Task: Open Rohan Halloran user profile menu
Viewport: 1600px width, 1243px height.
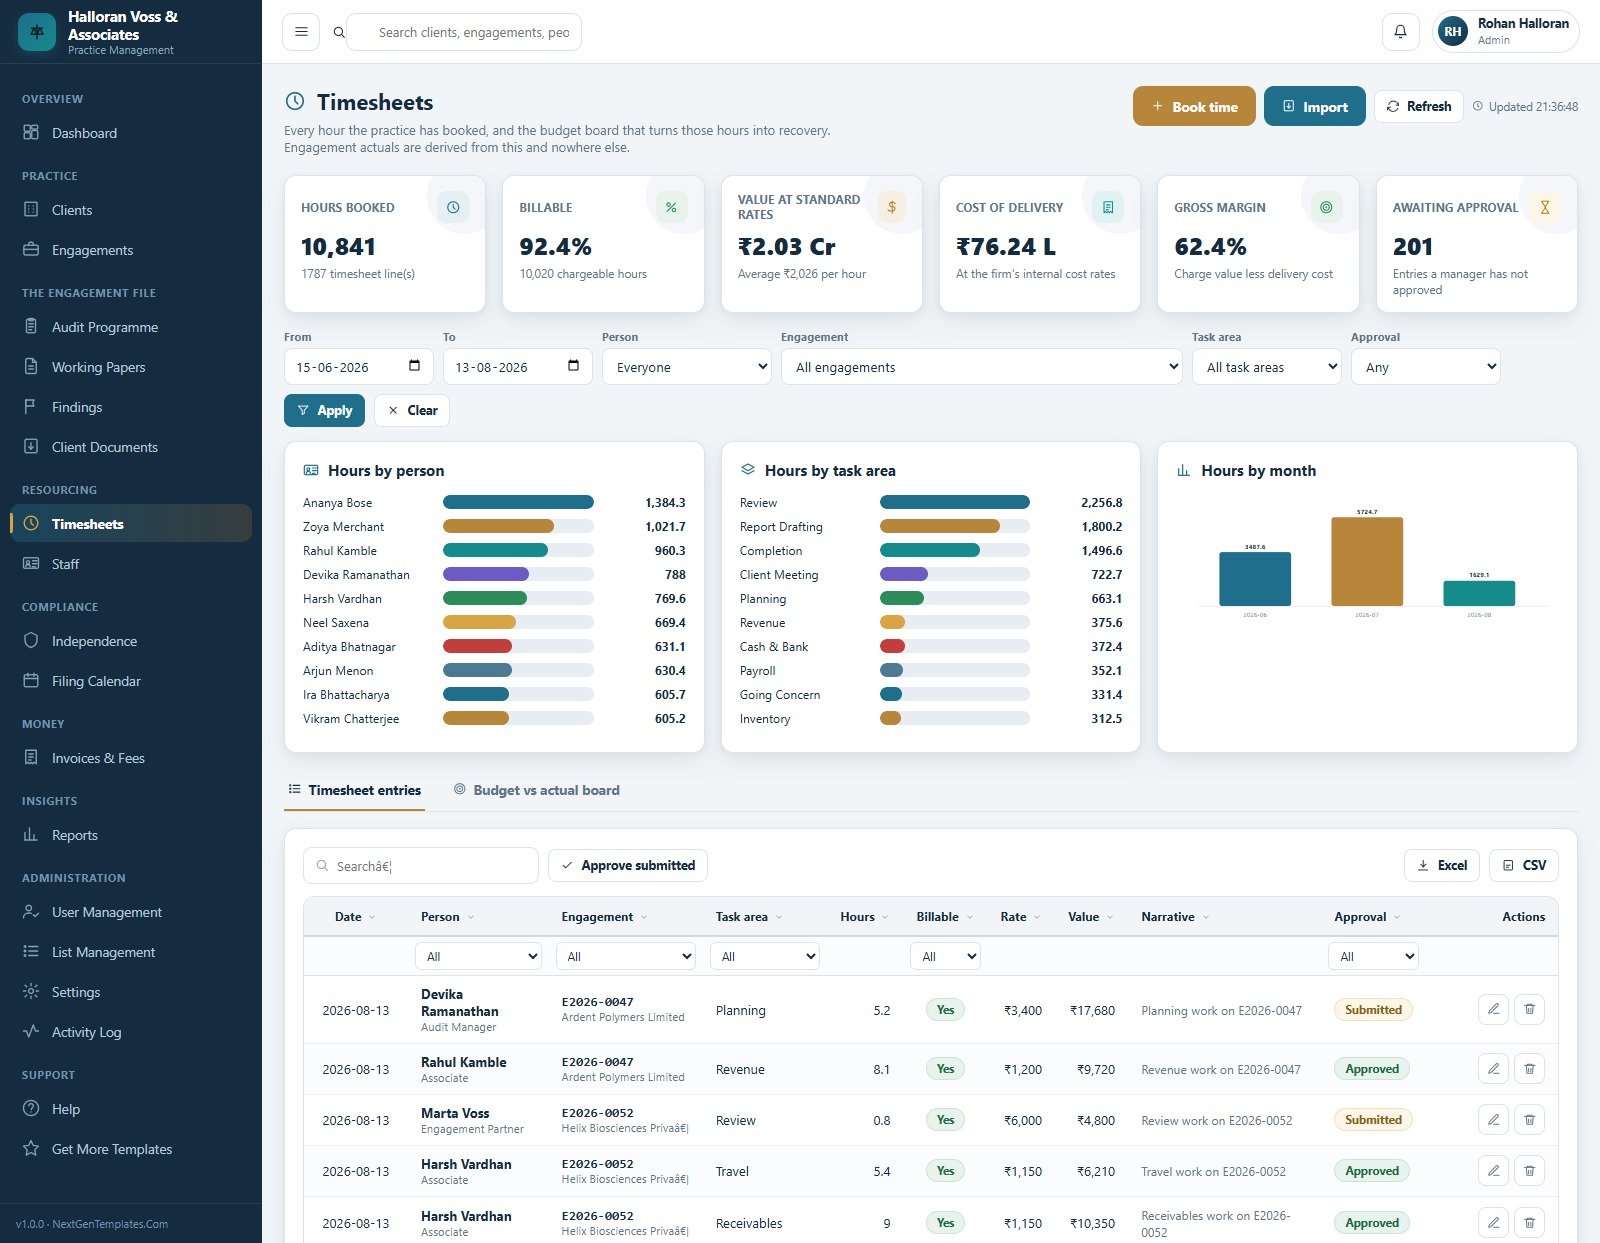Action: tap(1506, 32)
